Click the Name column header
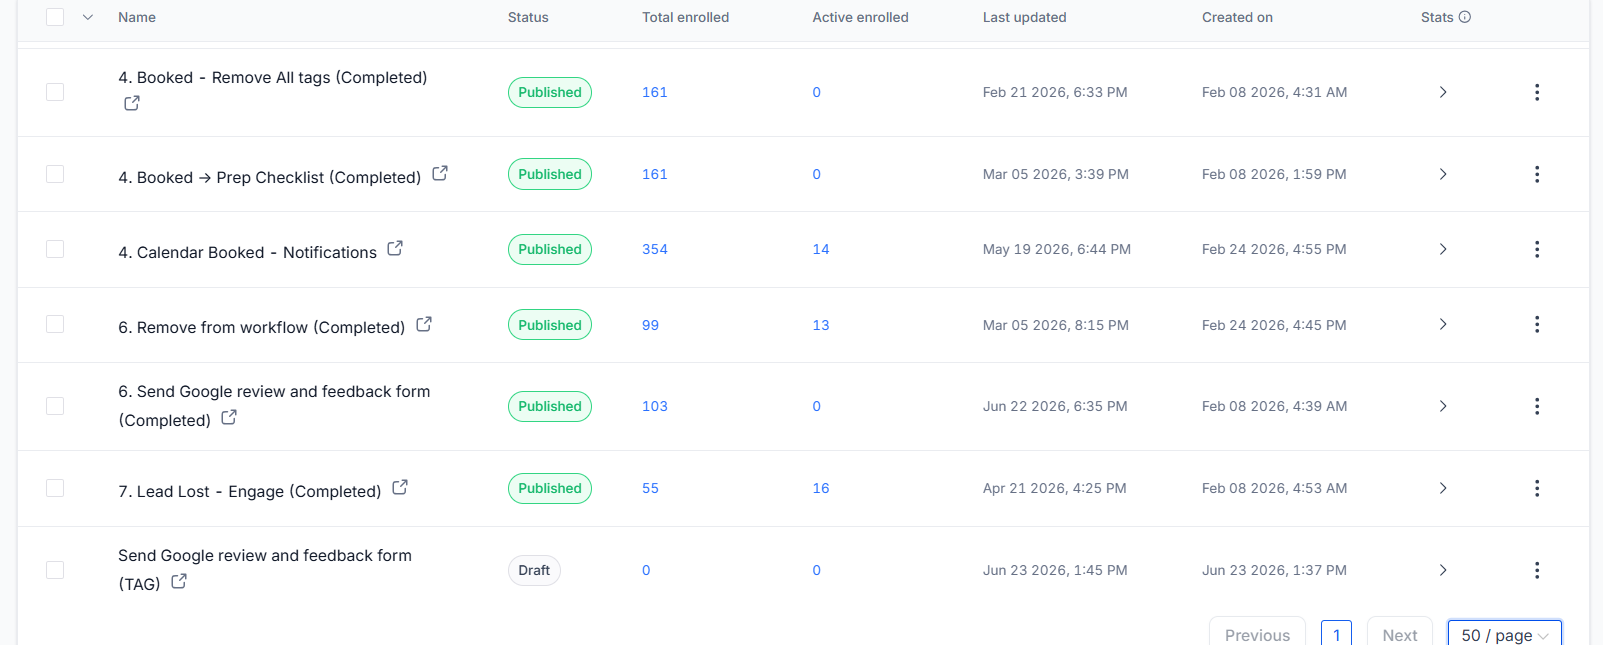The height and width of the screenshot is (645, 1603). [x=137, y=17]
